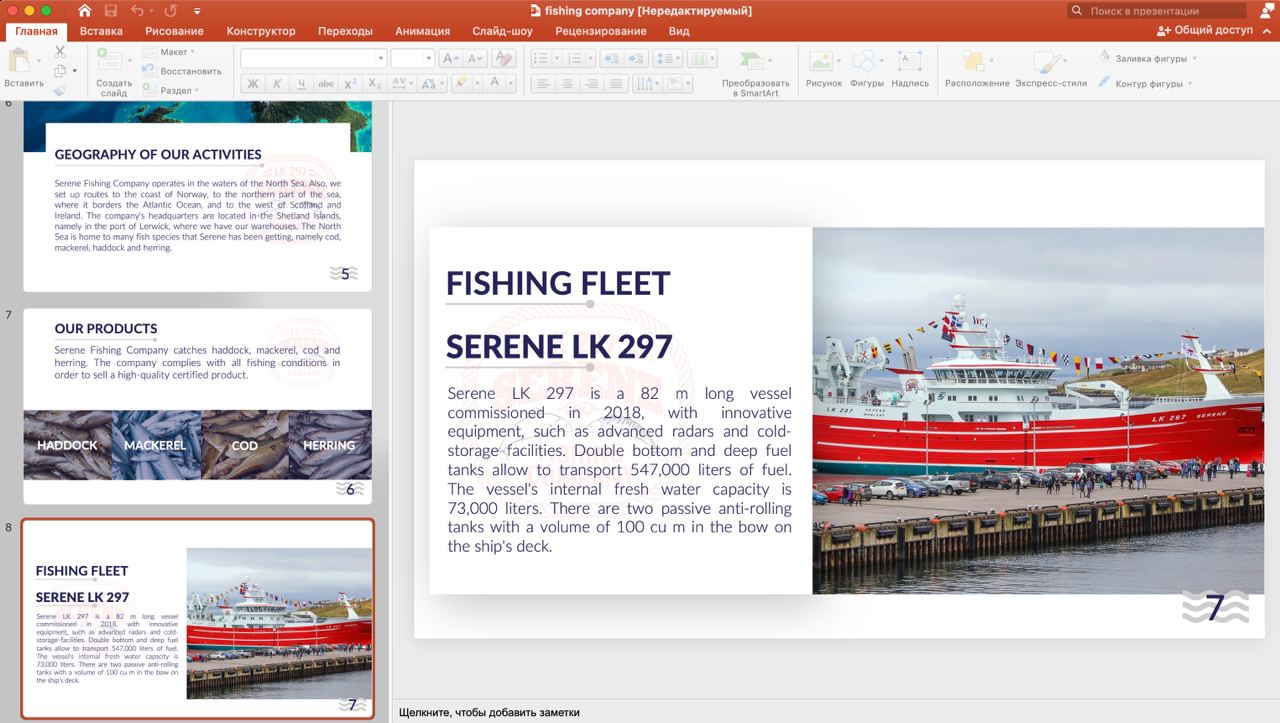Switch to the Вставка tab

(101, 31)
